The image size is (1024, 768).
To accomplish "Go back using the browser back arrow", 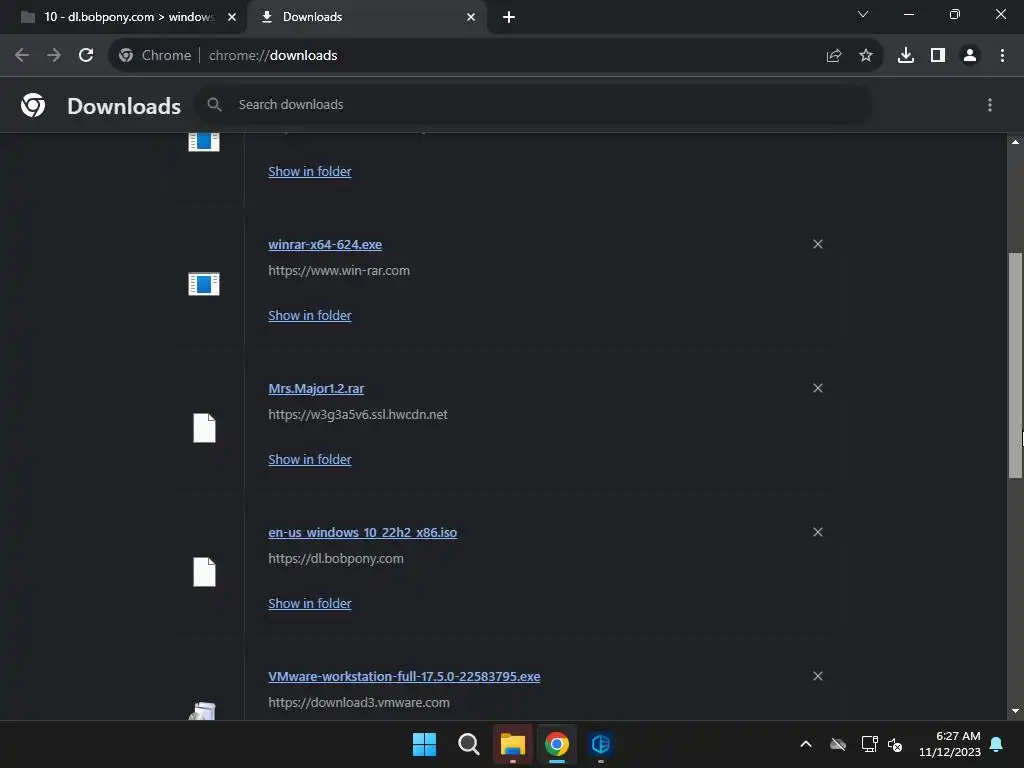I will tap(22, 56).
